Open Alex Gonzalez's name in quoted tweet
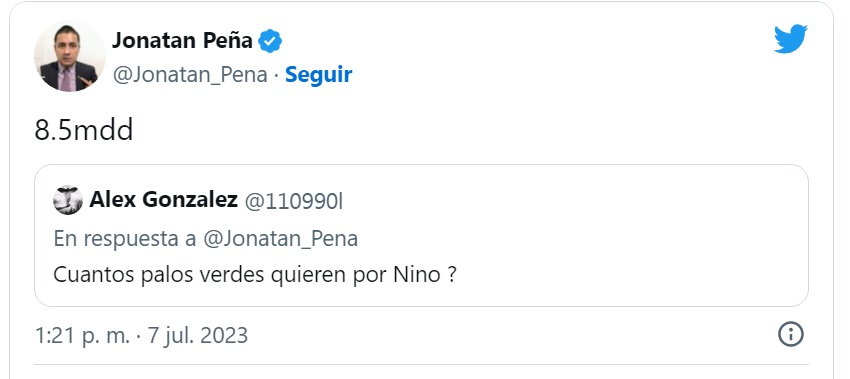This screenshot has height=379, width=850. pyautogui.click(x=163, y=200)
